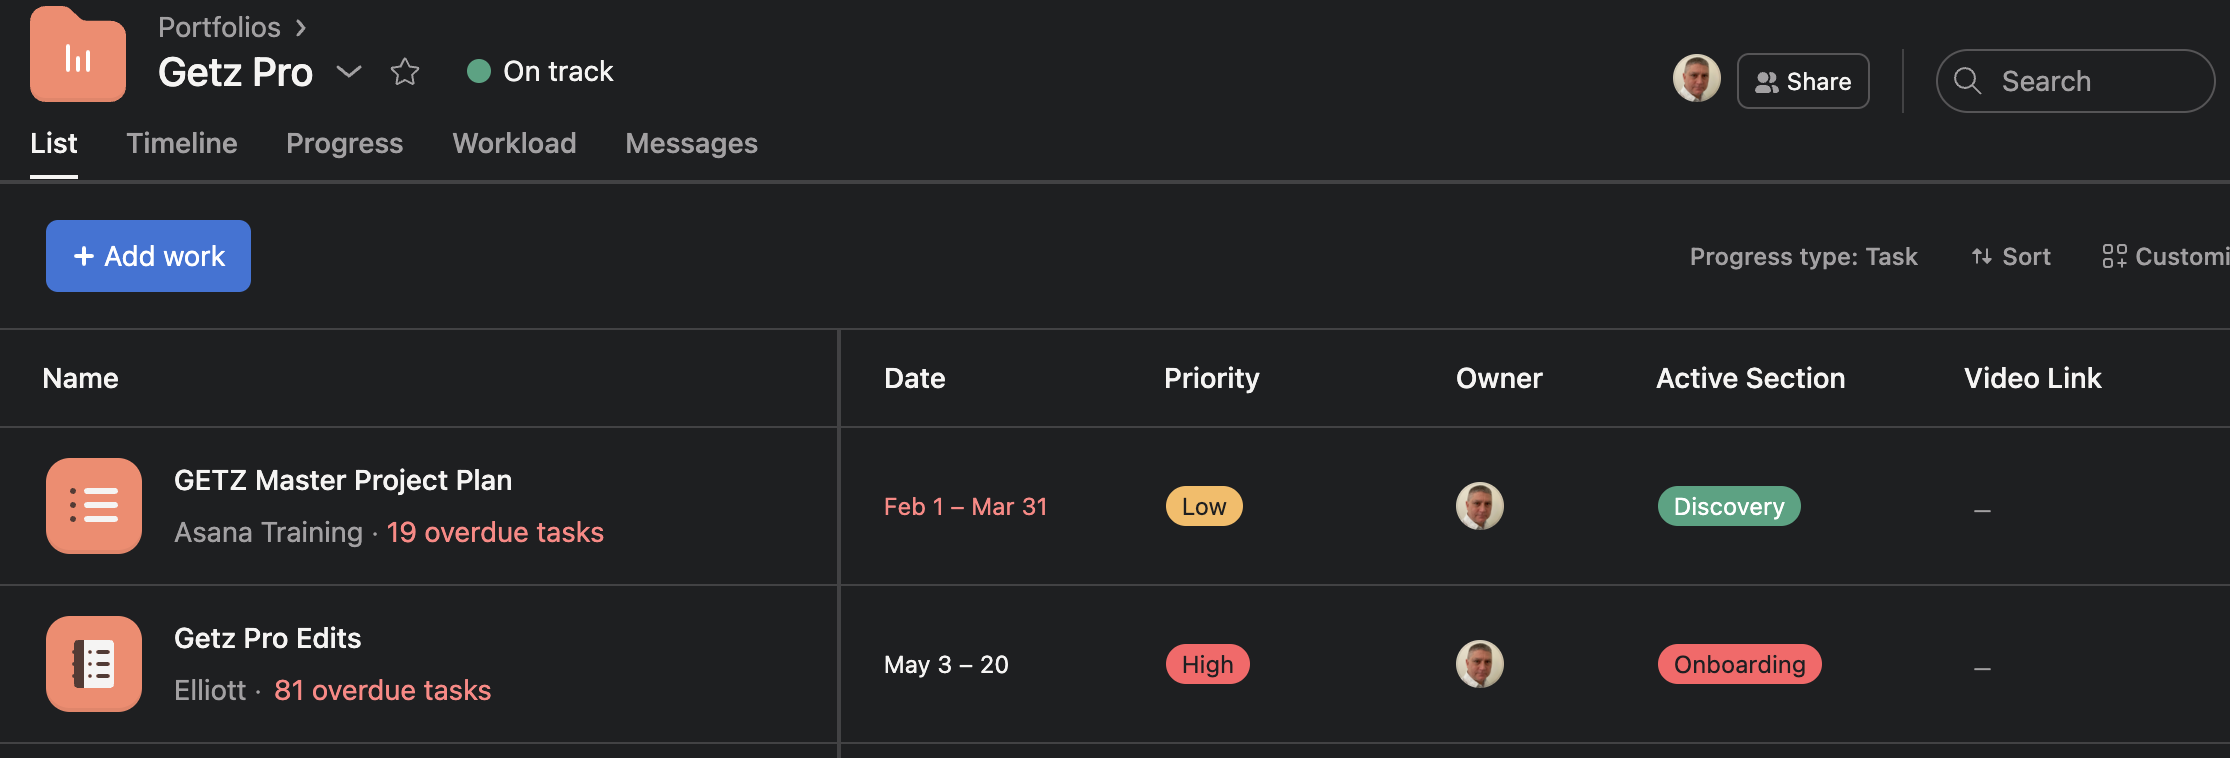Click the Getz Pro Edits notebook icon
Image resolution: width=2230 pixels, height=758 pixels.
coord(93,664)
